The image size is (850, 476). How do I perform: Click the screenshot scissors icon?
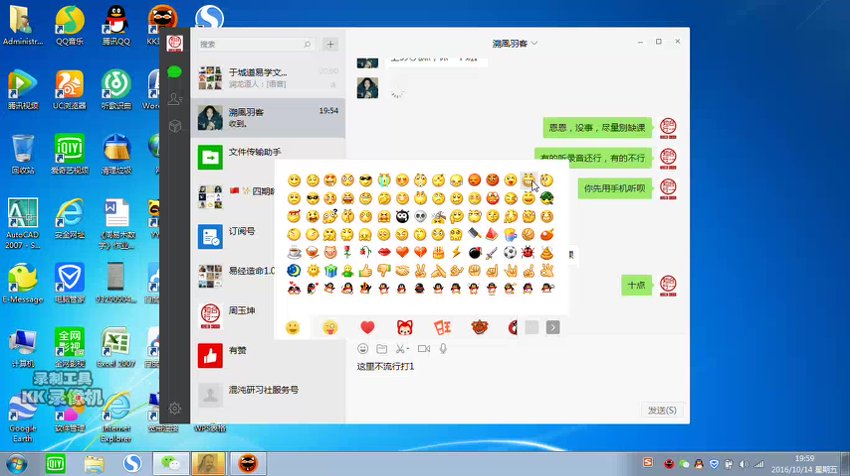point(400,349)
